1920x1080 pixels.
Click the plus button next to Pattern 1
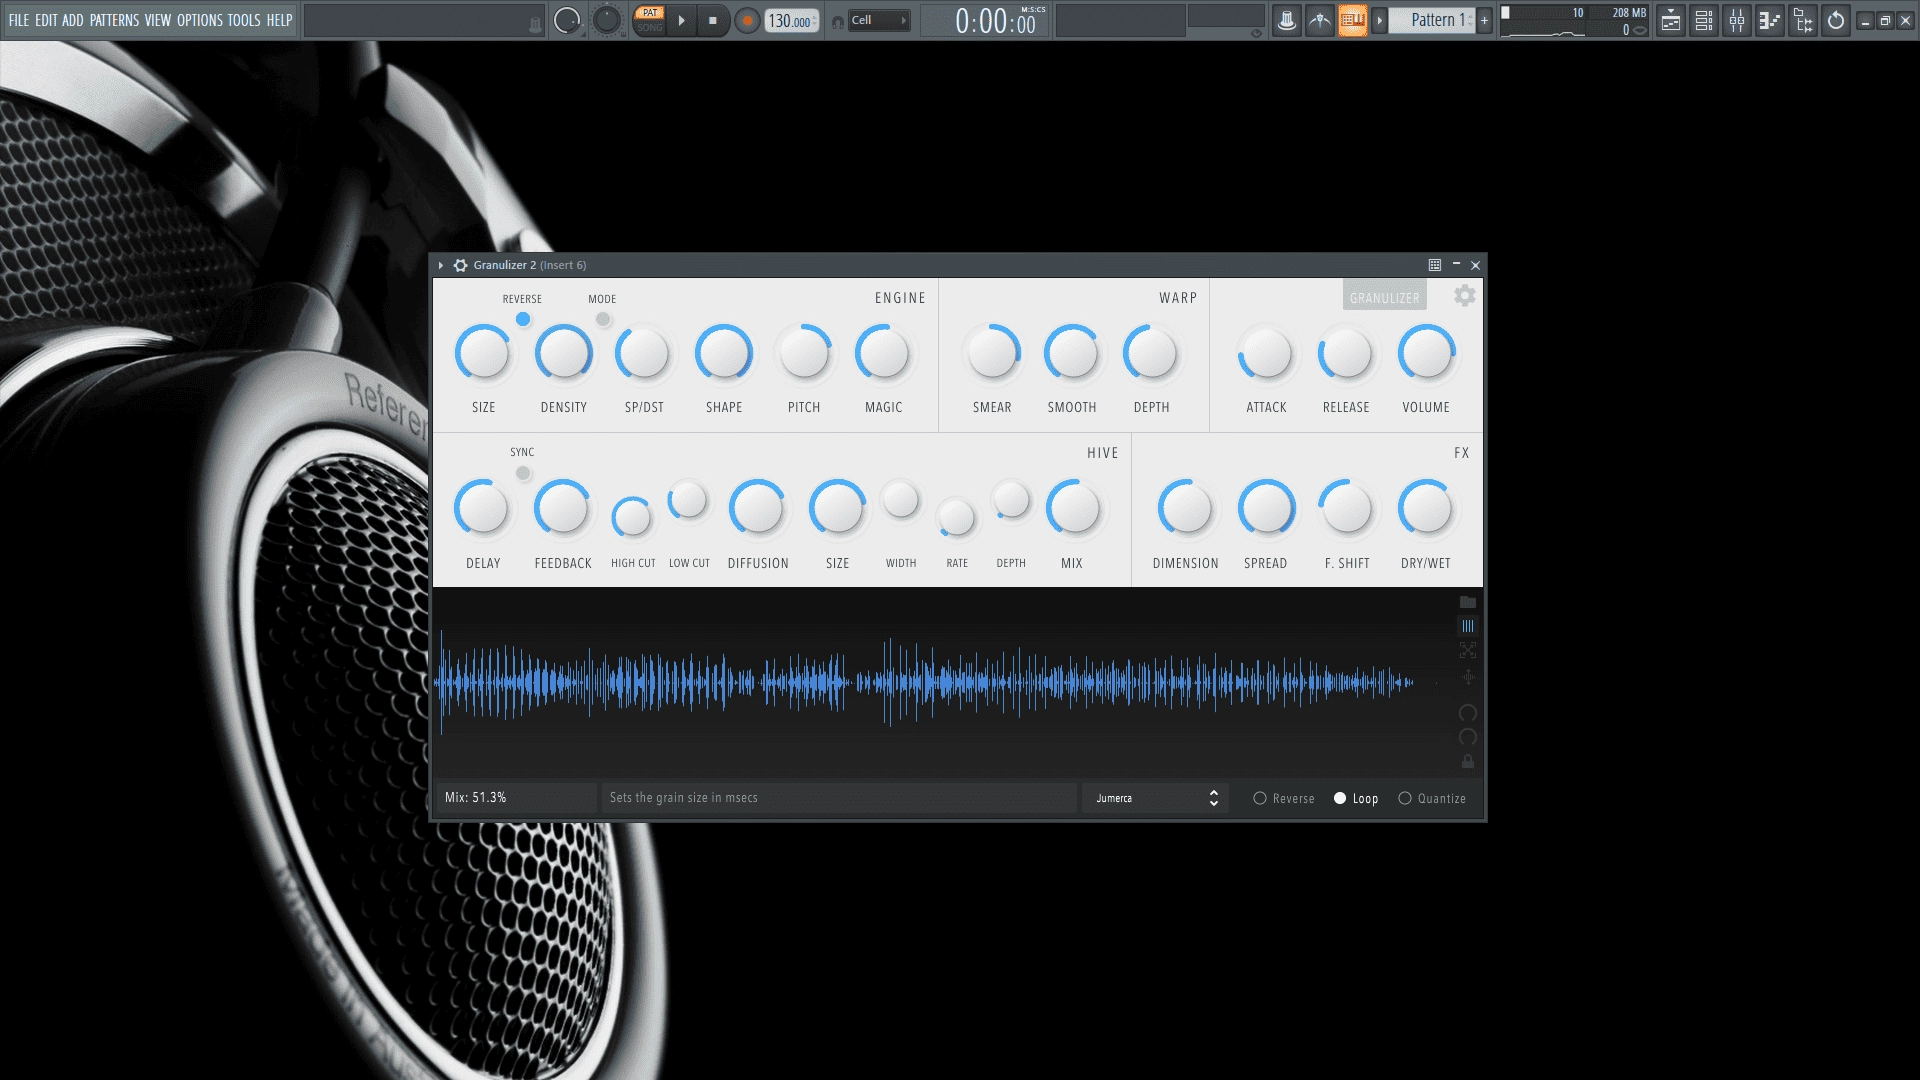1485,20
